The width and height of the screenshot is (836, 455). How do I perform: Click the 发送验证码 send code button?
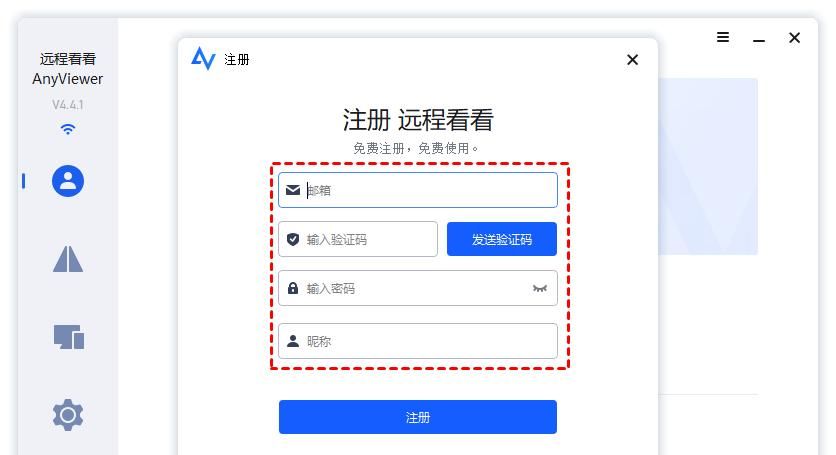pyautogui.click(x=502, y=239)
